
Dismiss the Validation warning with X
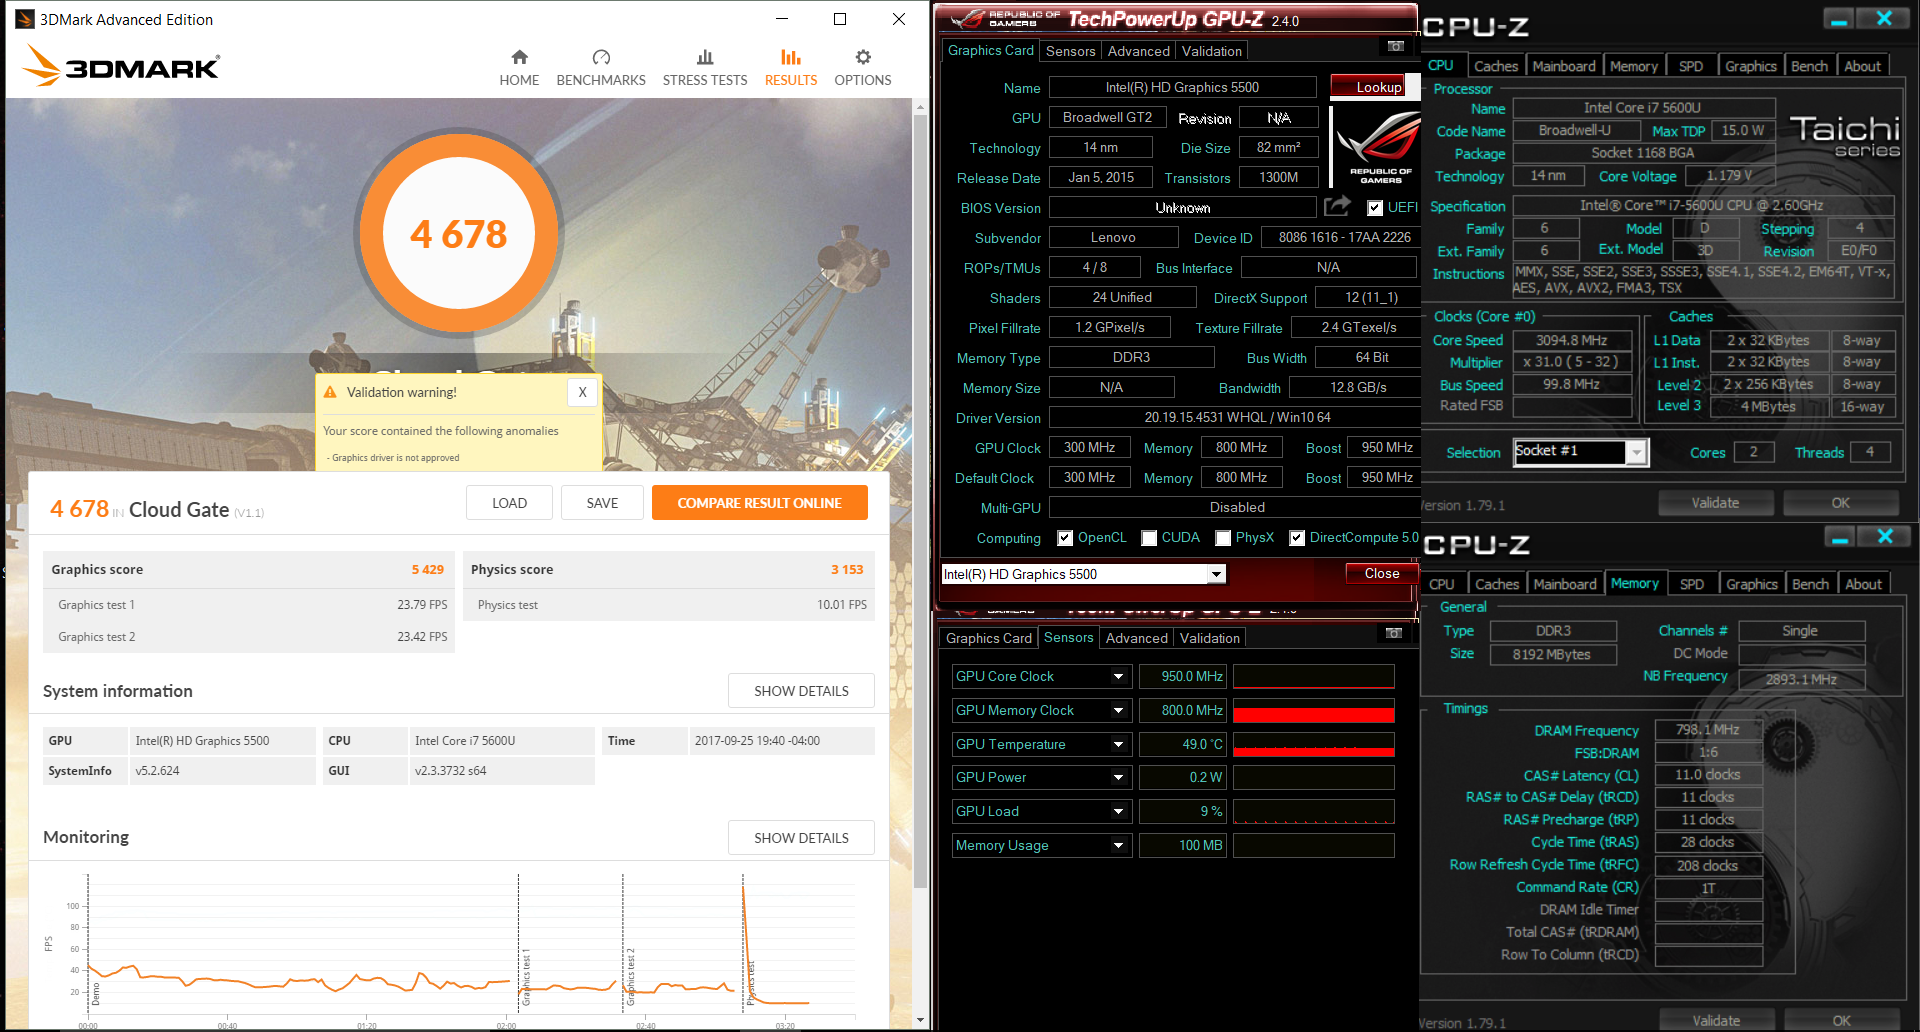pos(582,392)
